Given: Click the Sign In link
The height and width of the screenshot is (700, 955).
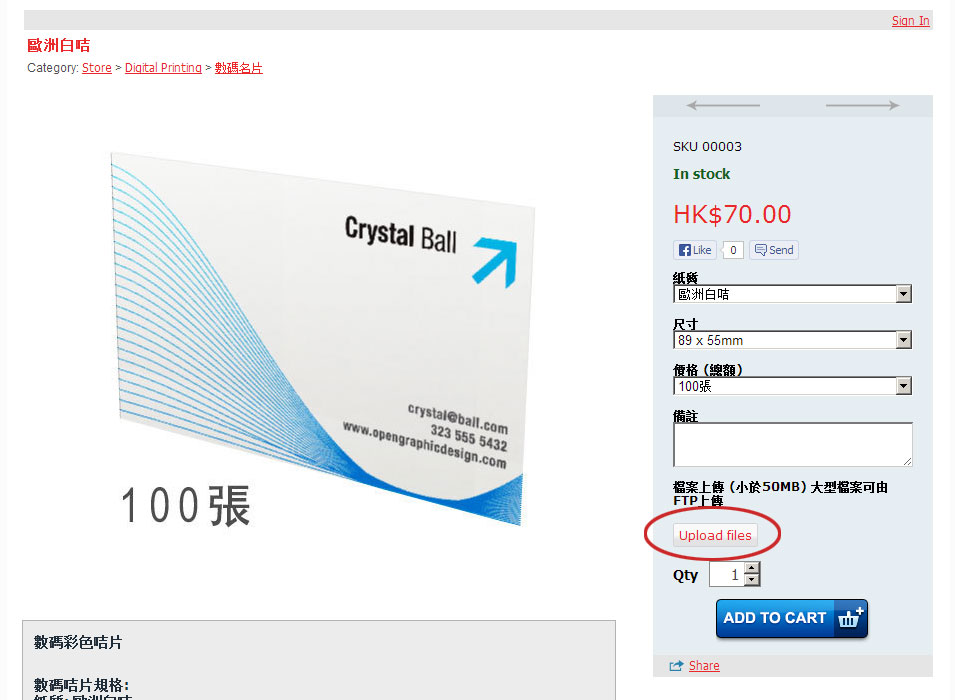Looking at the screenshot, I should click(911, 21).
